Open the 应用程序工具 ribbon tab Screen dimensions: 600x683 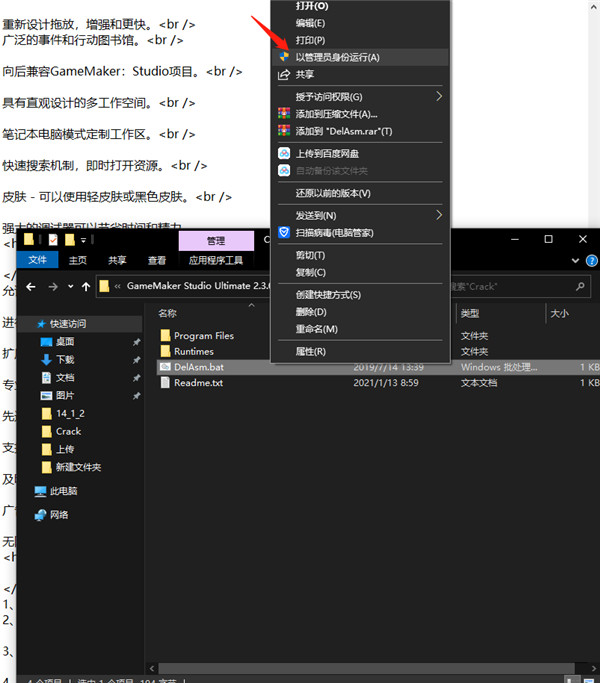pyautogui.click(x=216, y=260)
